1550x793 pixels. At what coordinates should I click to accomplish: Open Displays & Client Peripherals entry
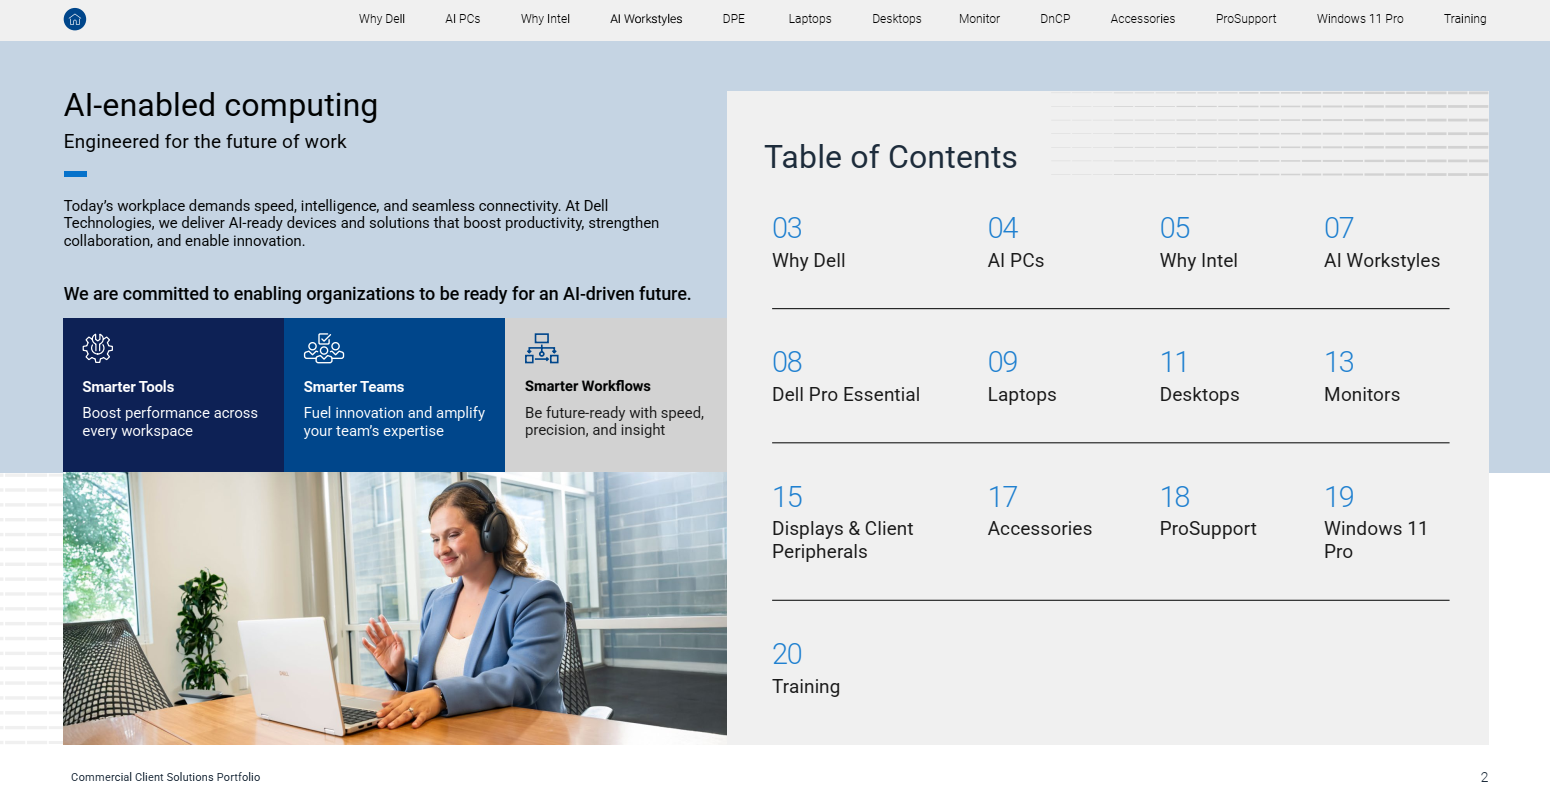(842, 525)
